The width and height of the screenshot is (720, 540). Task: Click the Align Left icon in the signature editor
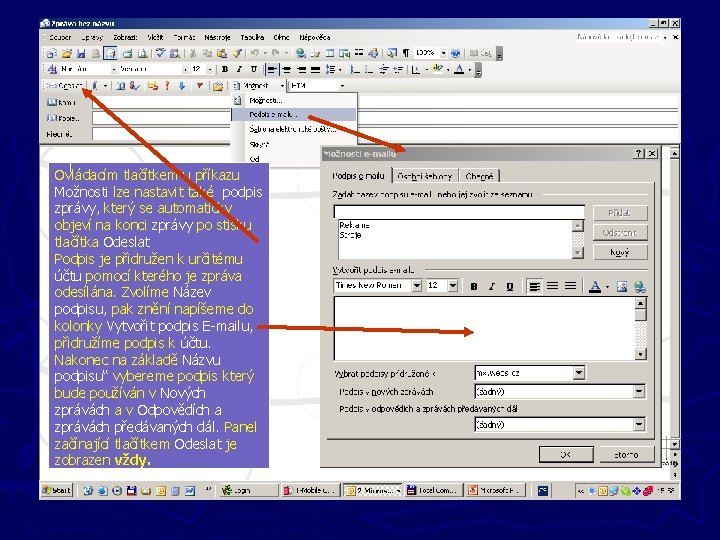click(x=534, y=287)
